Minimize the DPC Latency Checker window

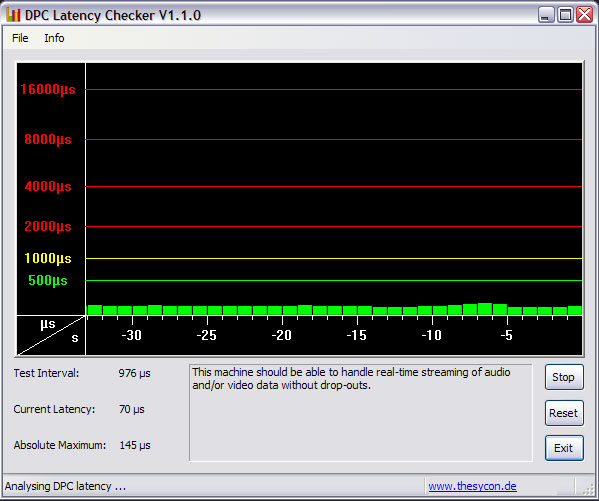pyautogui.click(x=546, y=15)
